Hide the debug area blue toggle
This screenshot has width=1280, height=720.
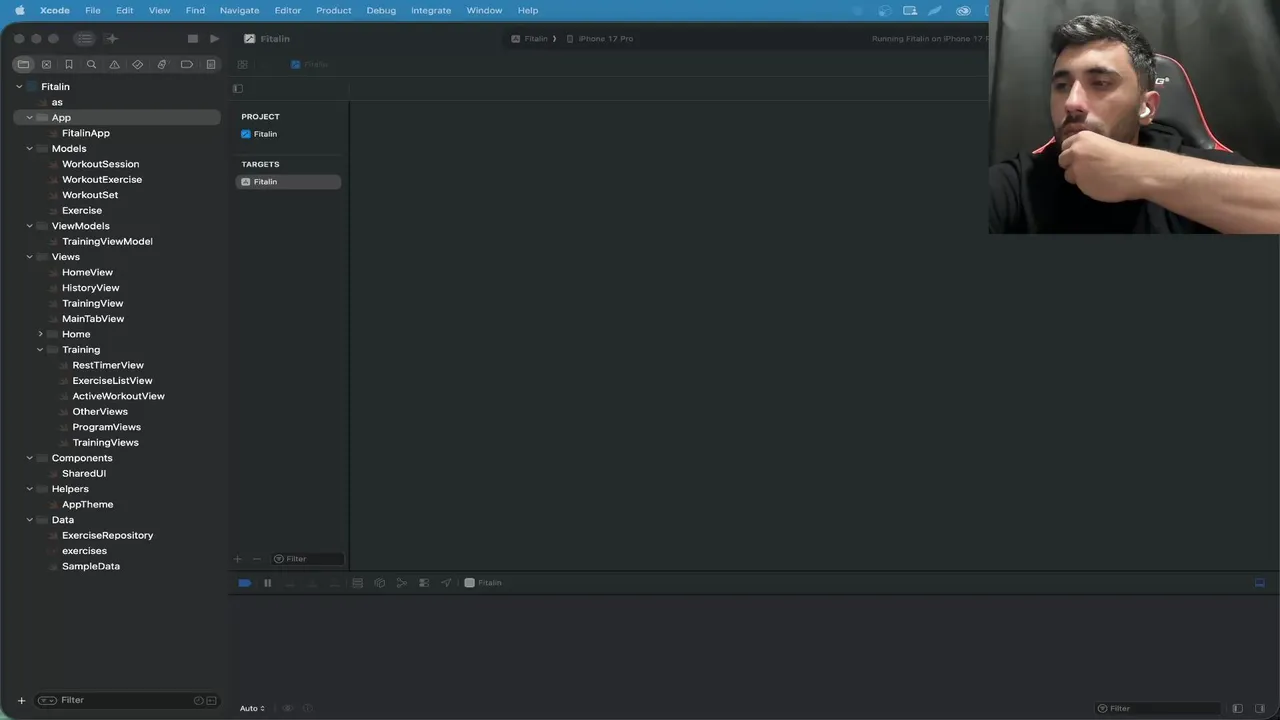pyautogui.click(x=1260, y=583)
